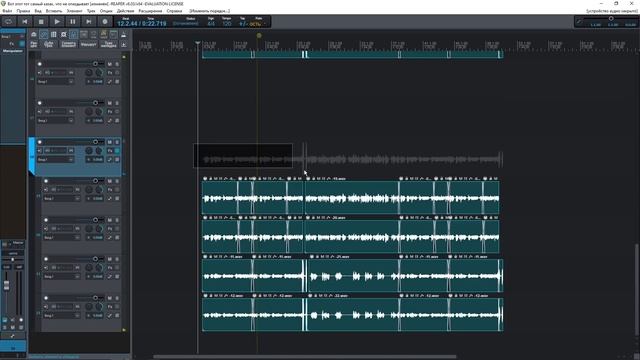The image size is (640, 360).
Task: Open the Справка menu
Action: coord(174,11)
